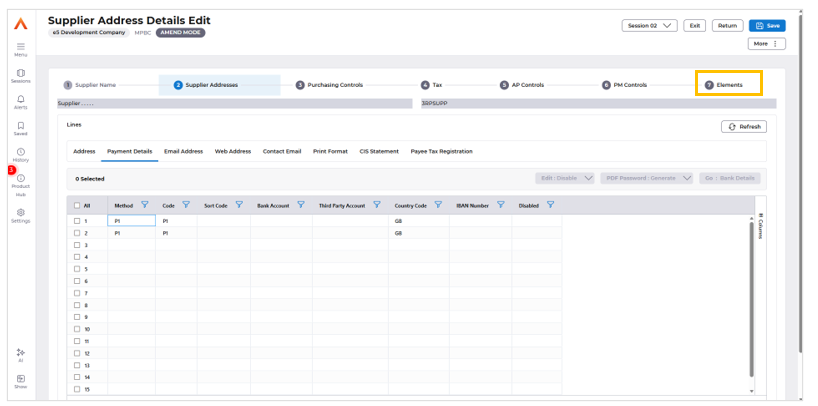This screenshot has height=406, width=818.
Task: Click the Supplier field
Action: coord(598,103)
